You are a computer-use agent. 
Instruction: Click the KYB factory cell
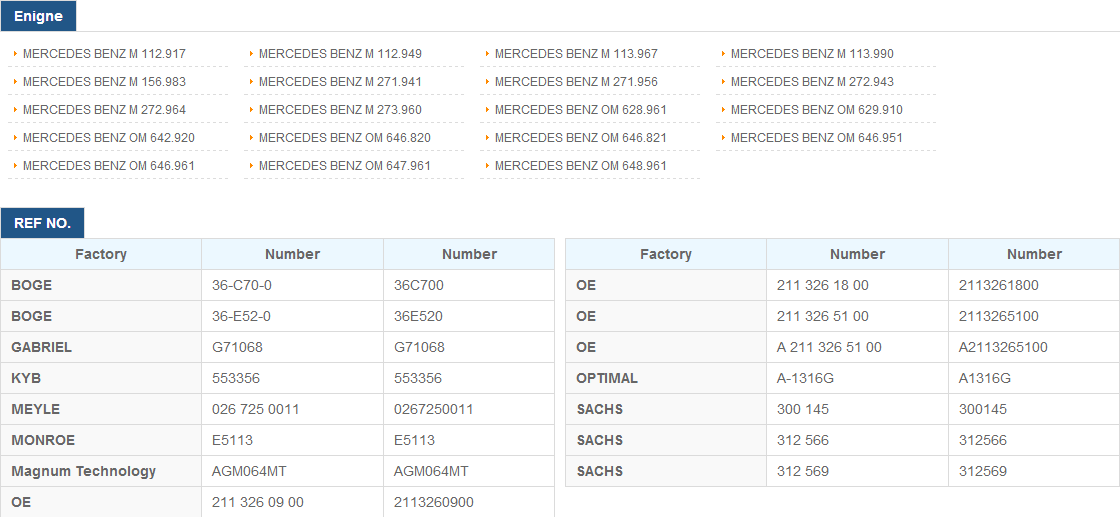pos(101,378)
